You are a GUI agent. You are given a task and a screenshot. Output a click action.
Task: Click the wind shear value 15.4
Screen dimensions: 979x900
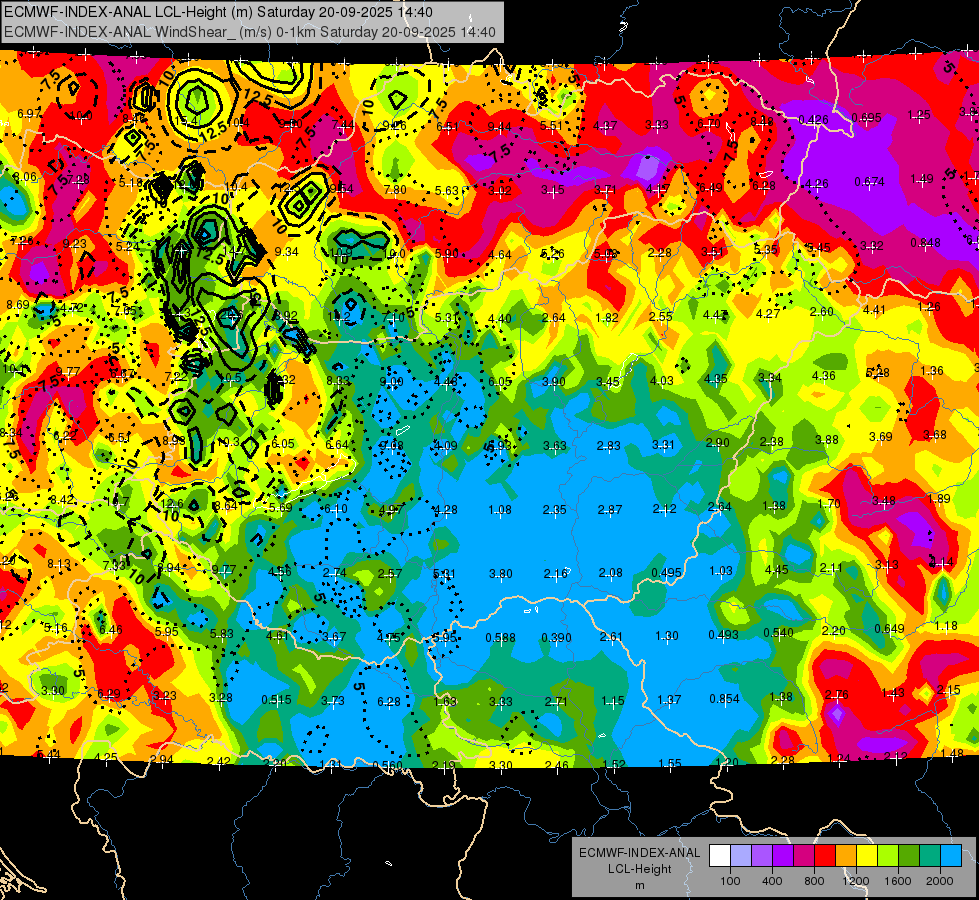coord(187,121)
